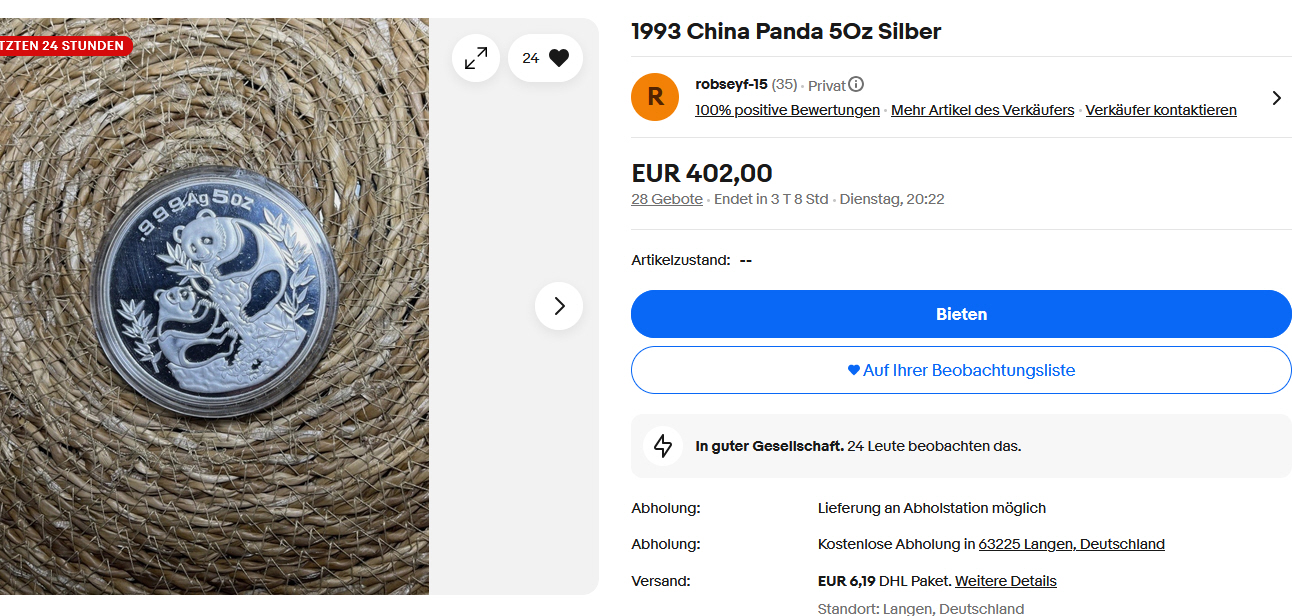Click Verkäufer kontaktieren link
The image size is (1292, 616).
click(1160, 110)
